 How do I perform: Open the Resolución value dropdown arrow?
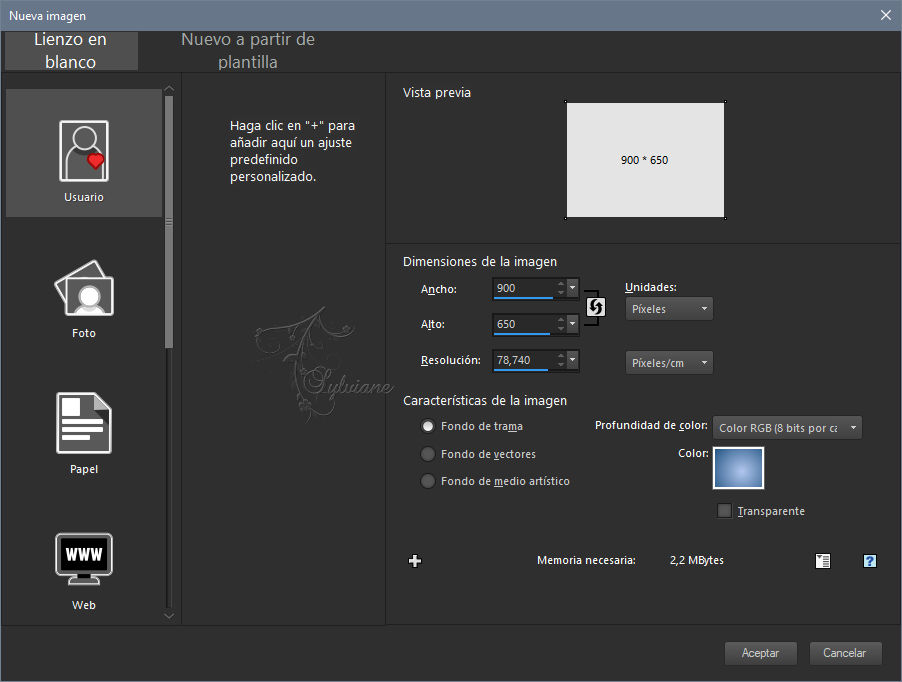pyautogui.click(x=572, y=359)
